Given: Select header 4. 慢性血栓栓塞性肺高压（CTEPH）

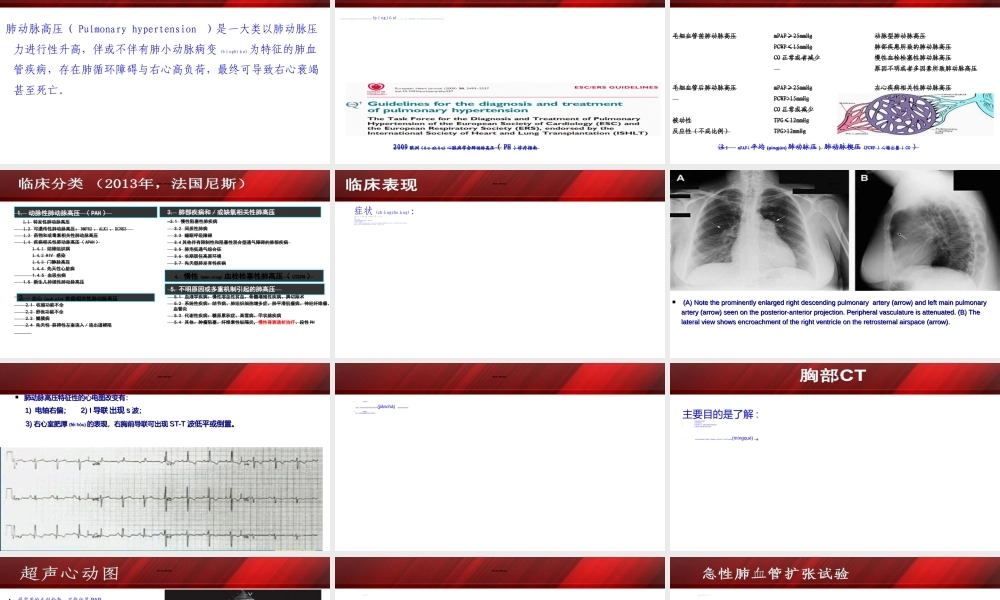Looking at the screenshot, I should pos(243,275).
